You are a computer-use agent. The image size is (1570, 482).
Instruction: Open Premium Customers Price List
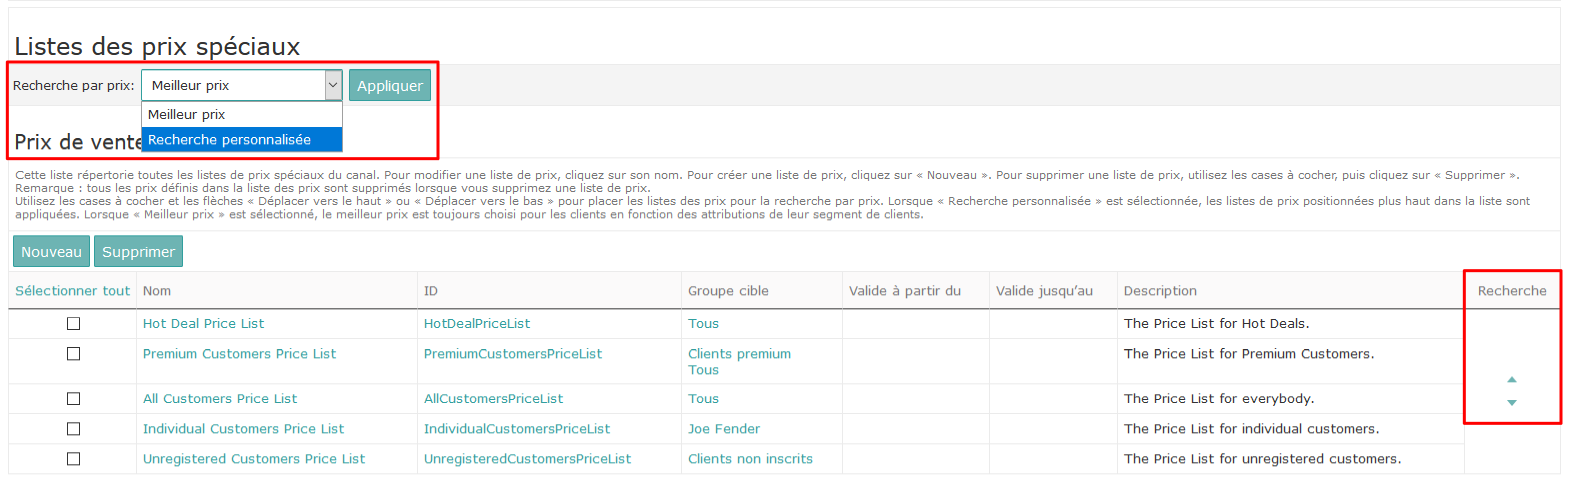239,354
